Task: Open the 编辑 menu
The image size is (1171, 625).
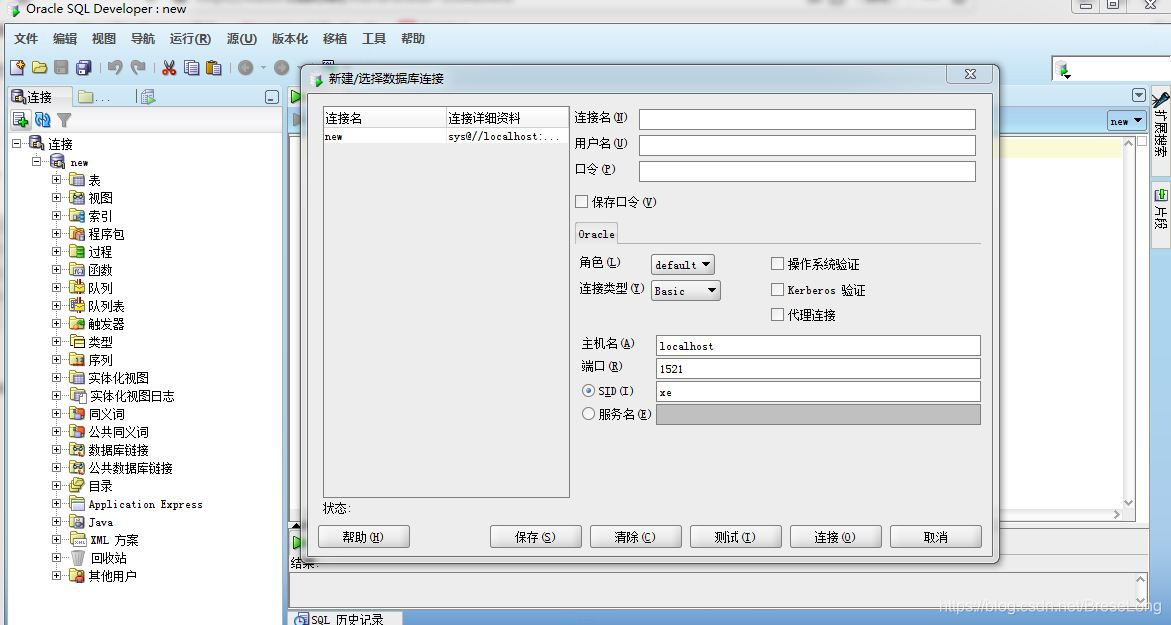Action: [65, 39]
